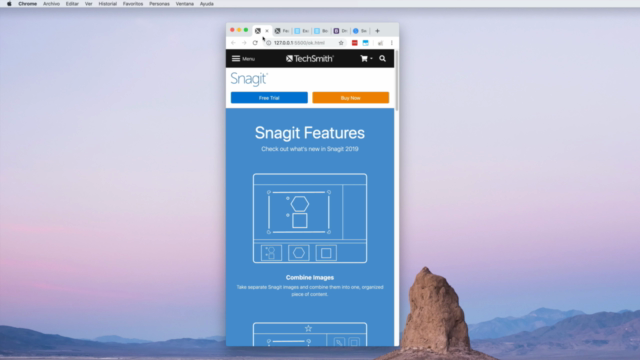
Task: Switch to the second TechSmith 'Fe' tab
Action: [x=282, y=31]
